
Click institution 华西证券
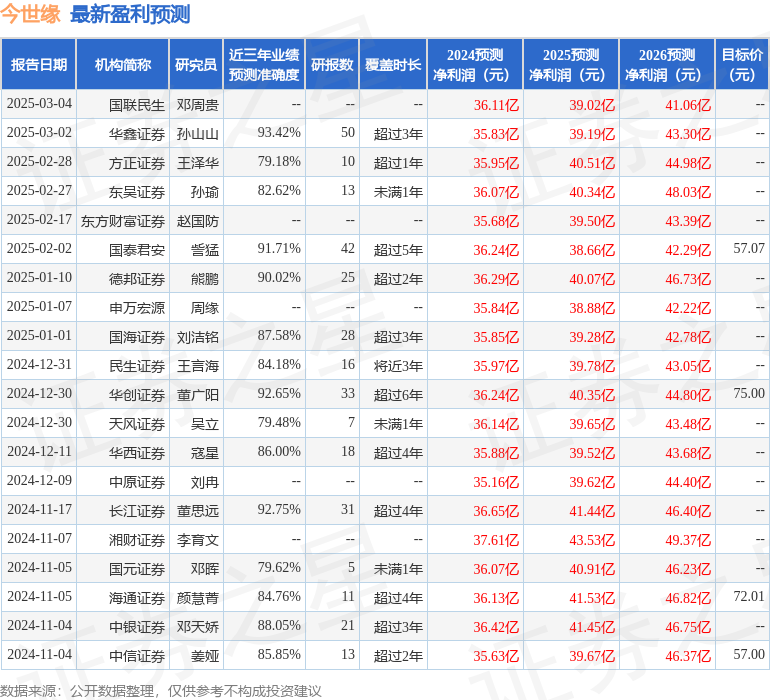137,453
